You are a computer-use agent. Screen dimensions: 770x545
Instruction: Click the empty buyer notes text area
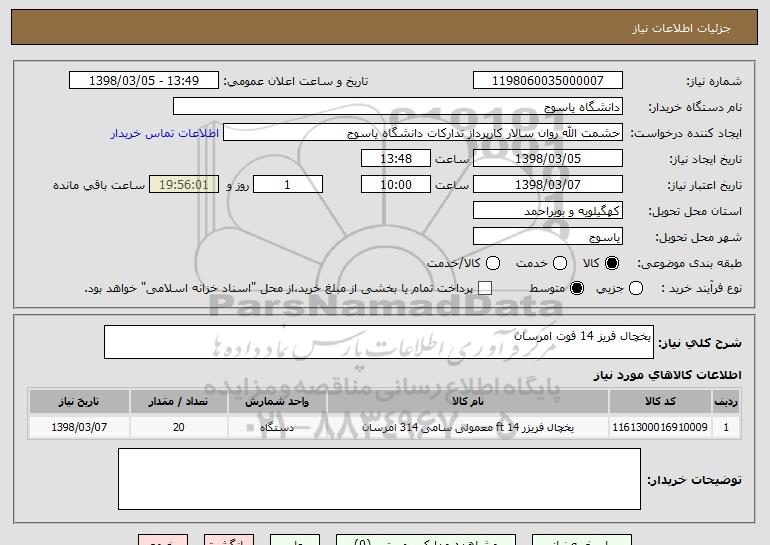(x=379, y=479)
